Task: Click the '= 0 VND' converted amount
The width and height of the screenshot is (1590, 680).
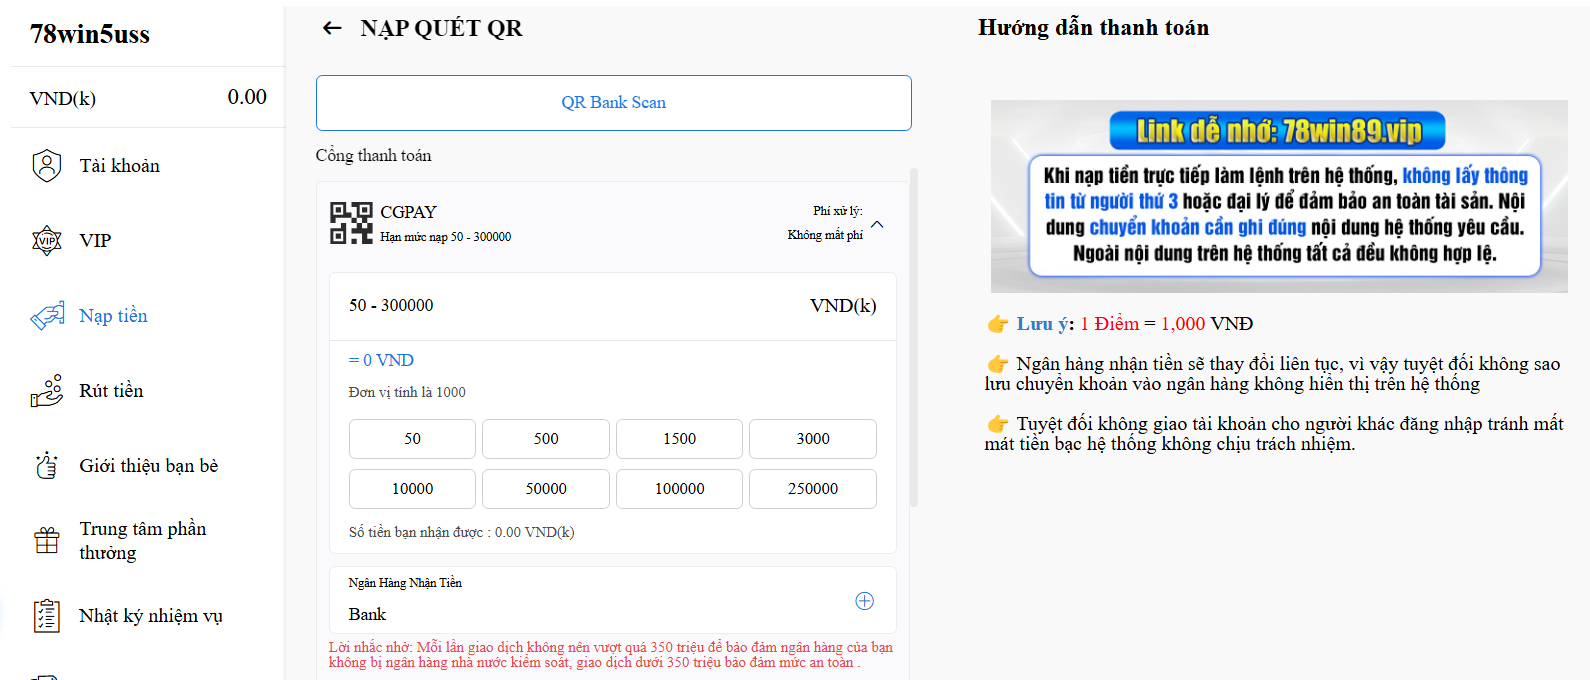Action: [x=381, y=360]
